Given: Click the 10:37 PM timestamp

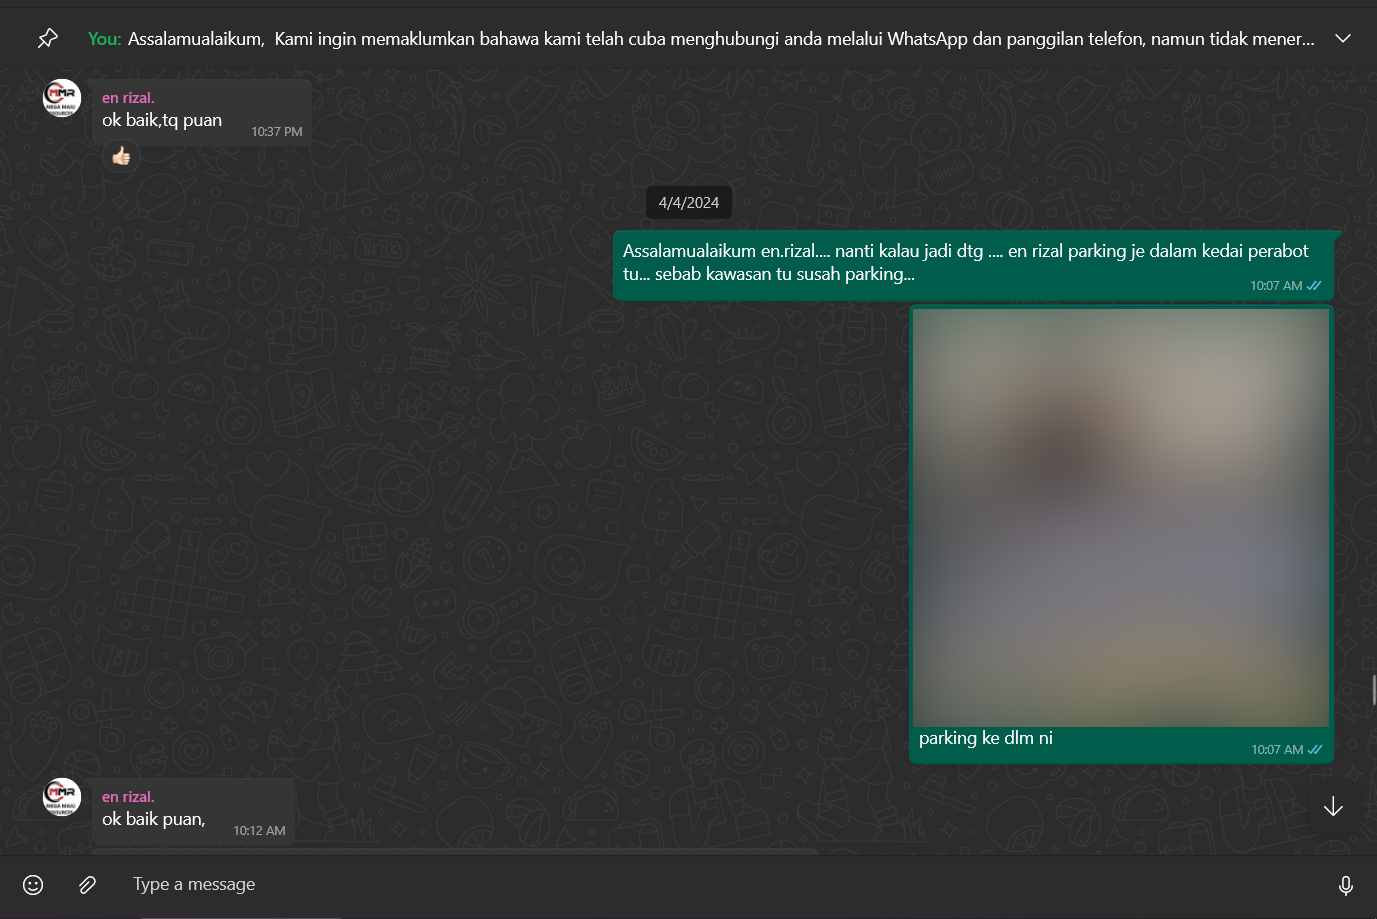Looking at the screenshot, I should pyautogui.click(x=277, y=132).
